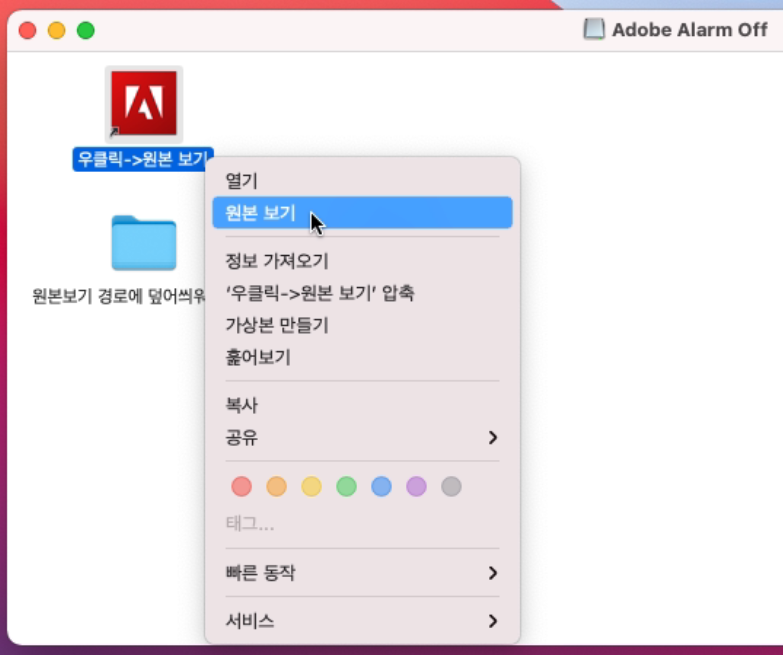Viewport: 783px width, 655px height.
Task: Apply the purple tag color
Action: pyautogui.click(x=416, y=486)
